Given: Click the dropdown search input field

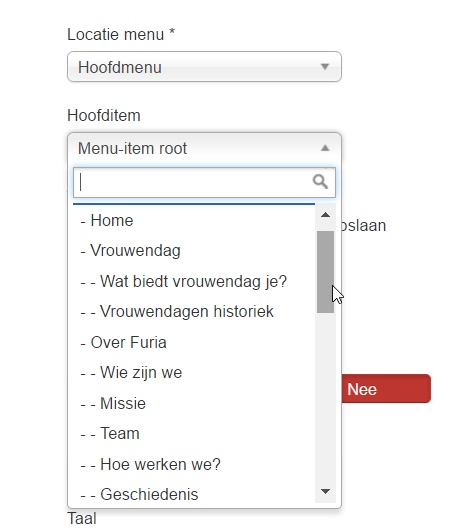Looking at the screenshot, I should (x=204, y=182).
